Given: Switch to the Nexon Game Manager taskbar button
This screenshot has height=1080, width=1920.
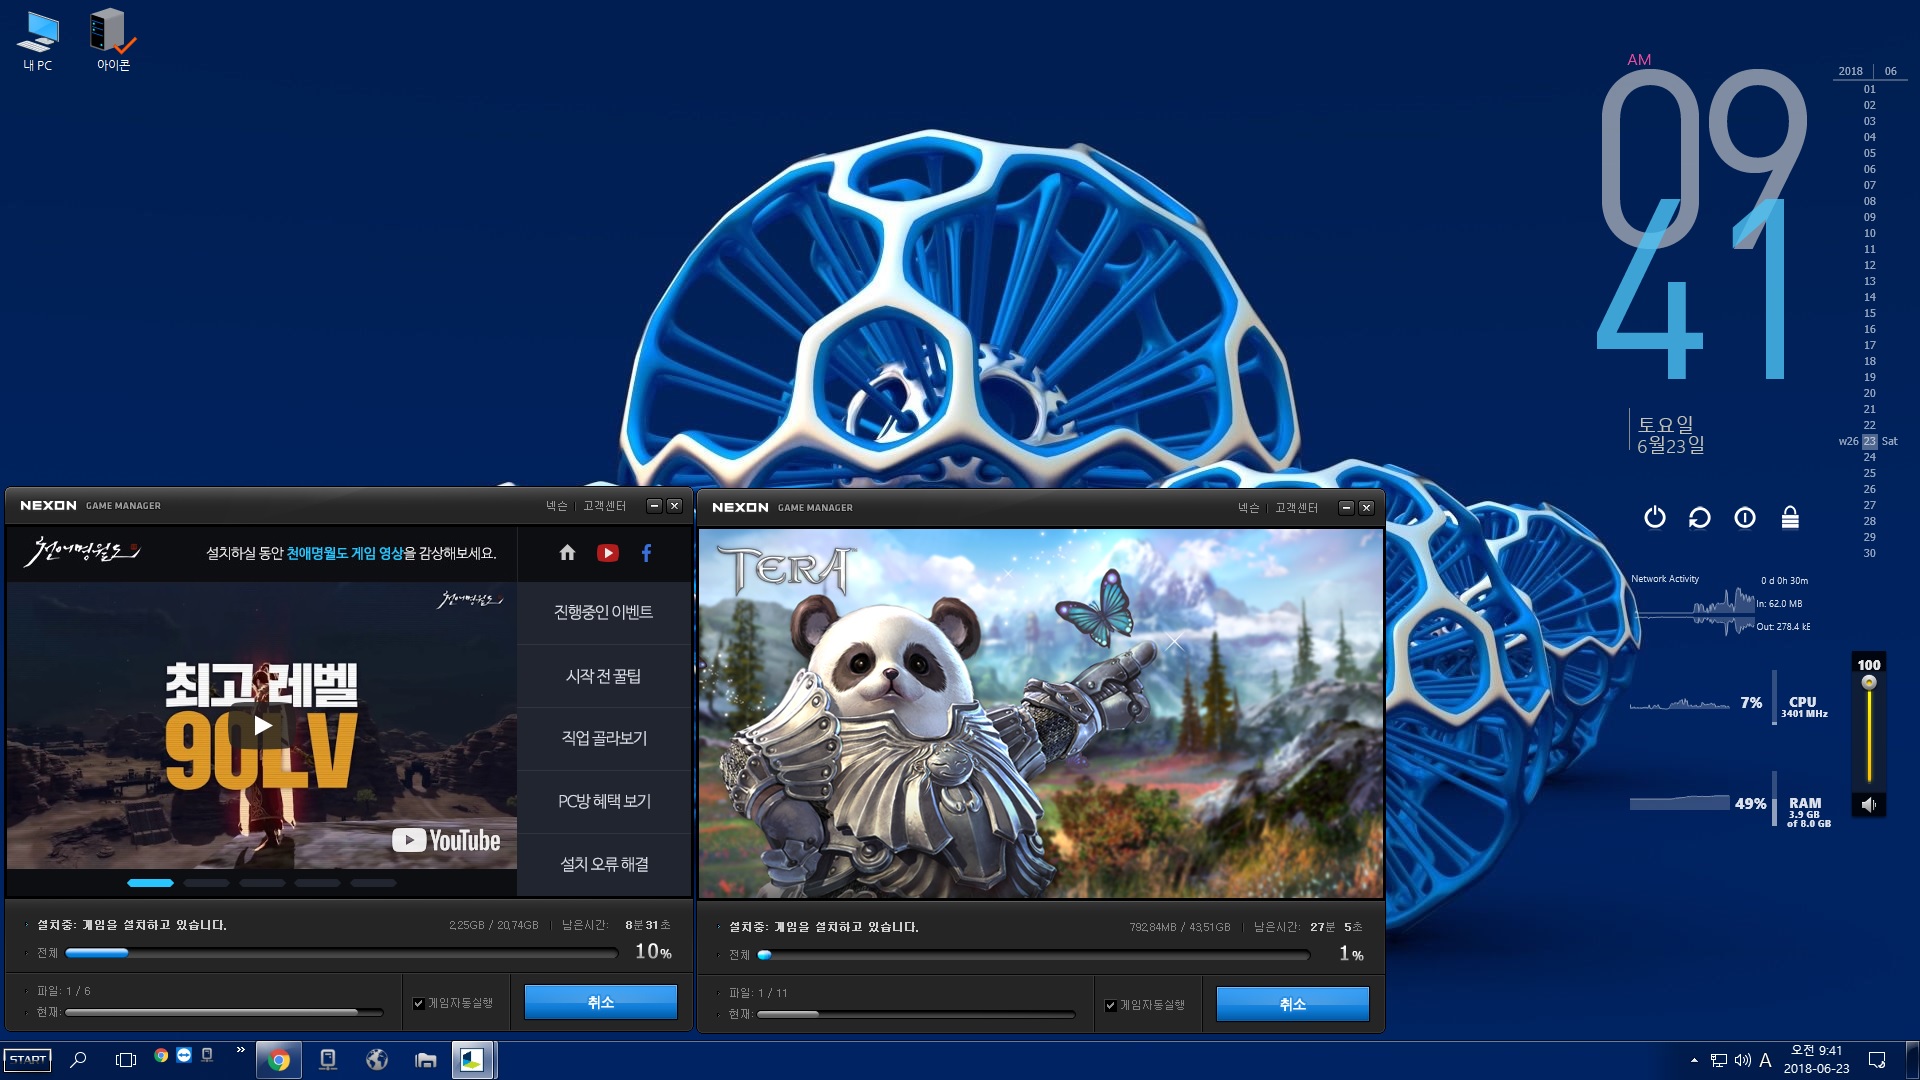Looking at the screenshot, I should click(x=472, y=1060).
